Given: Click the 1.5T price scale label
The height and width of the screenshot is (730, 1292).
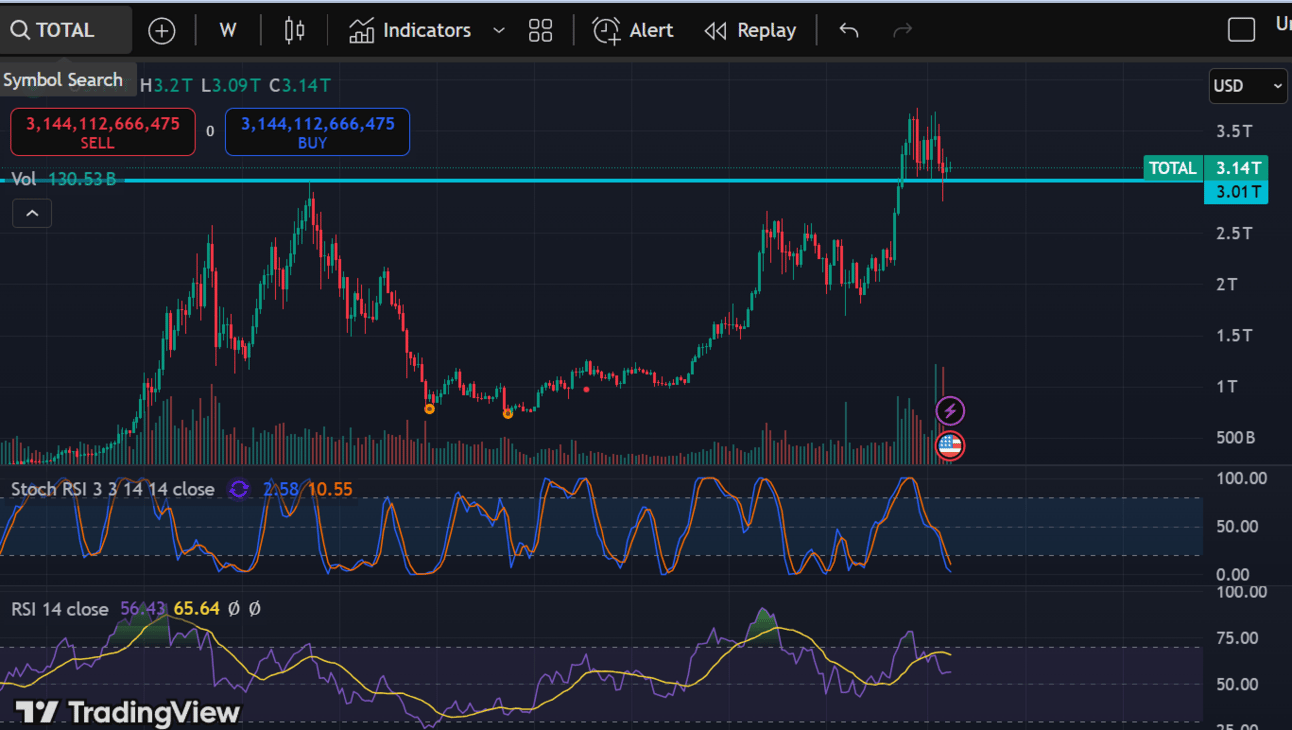Looking at the screenshot, I should pos(1234,335).
